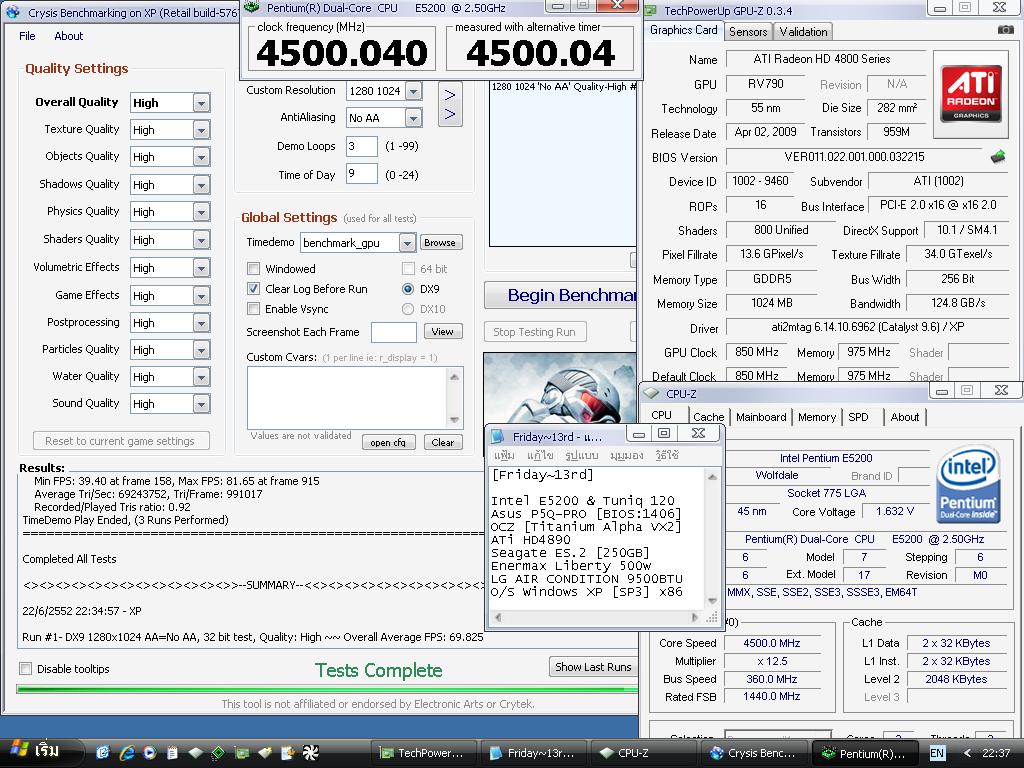This screenshot has height=768, width=1024.
Task: Open the notepad icon in quick launch
Action: tap(172, 752)
